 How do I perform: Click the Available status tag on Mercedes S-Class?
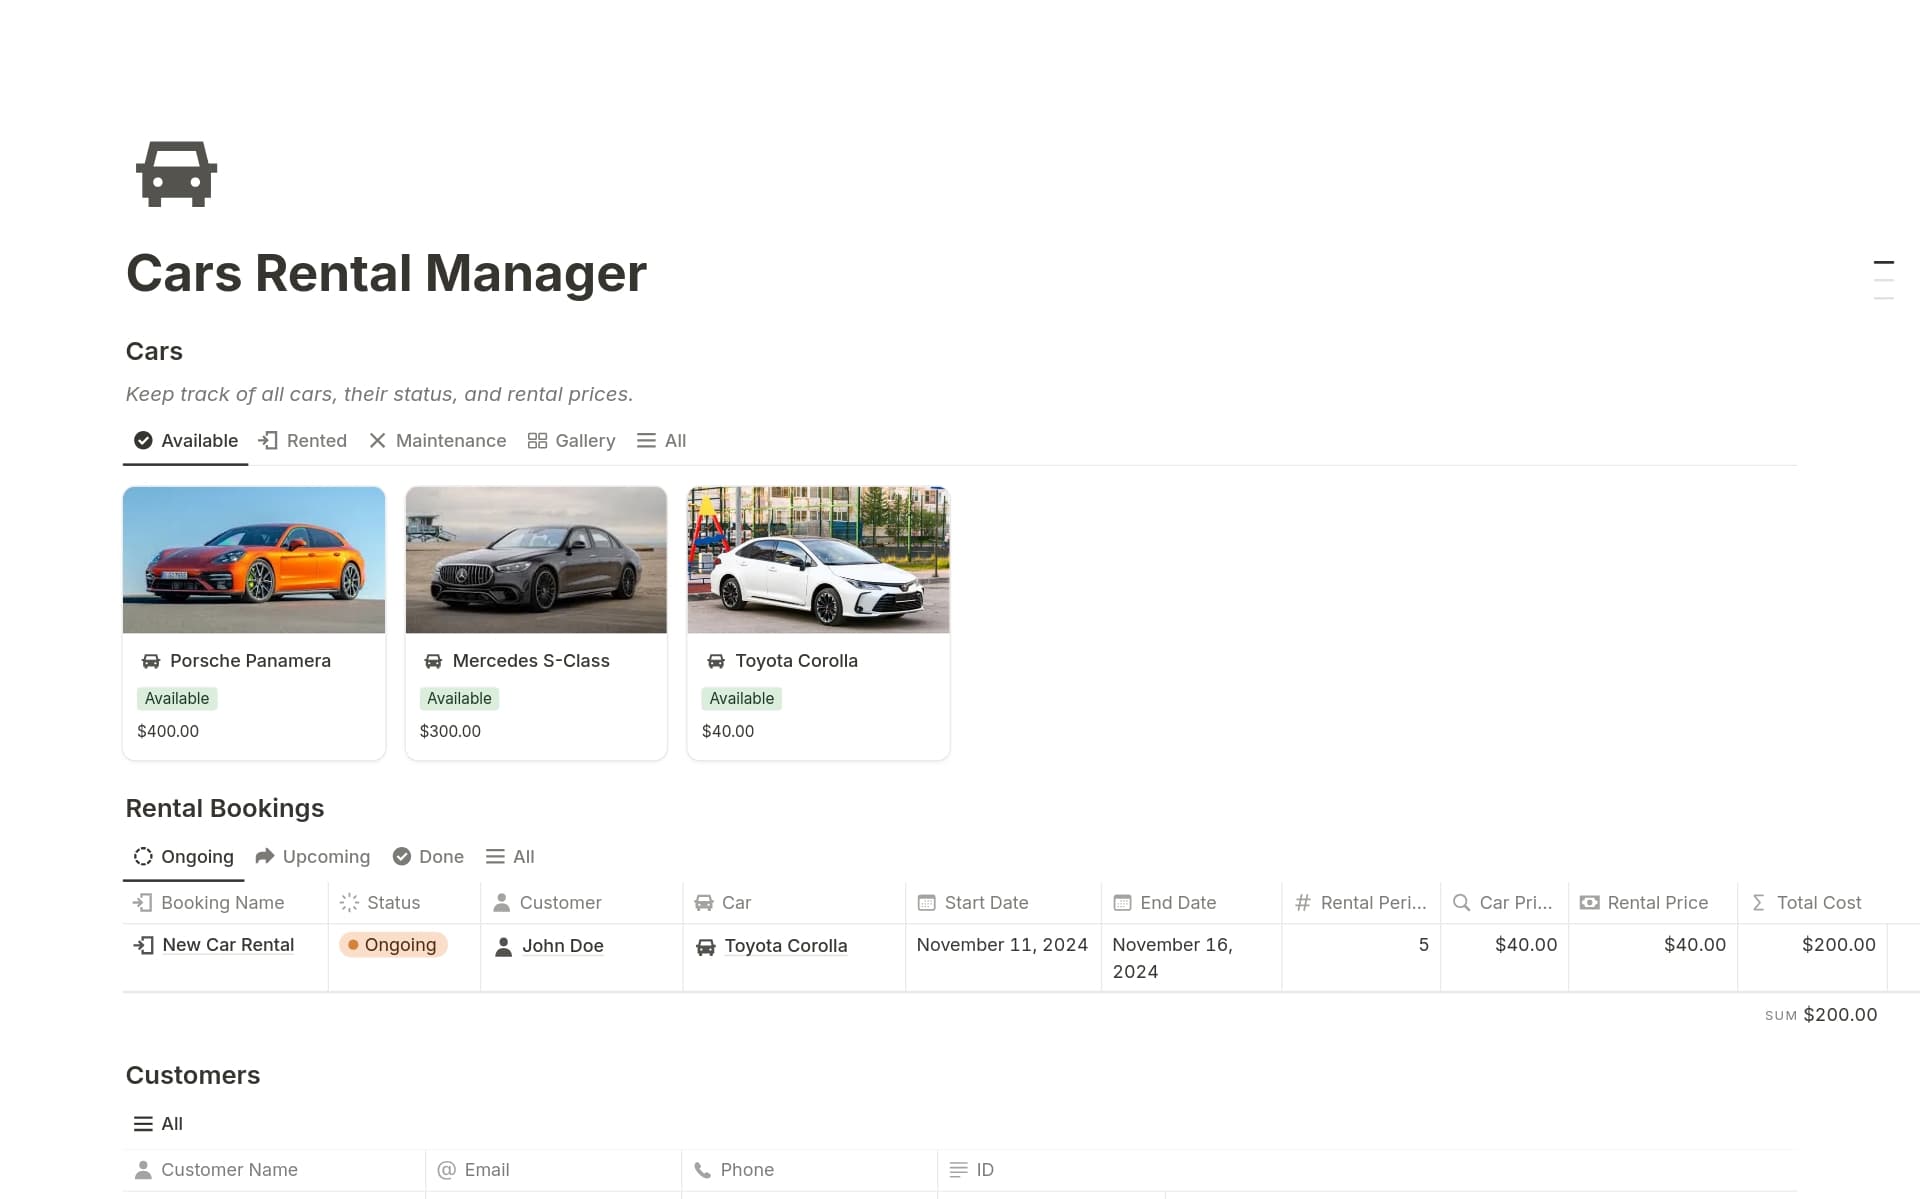(459, 698)
